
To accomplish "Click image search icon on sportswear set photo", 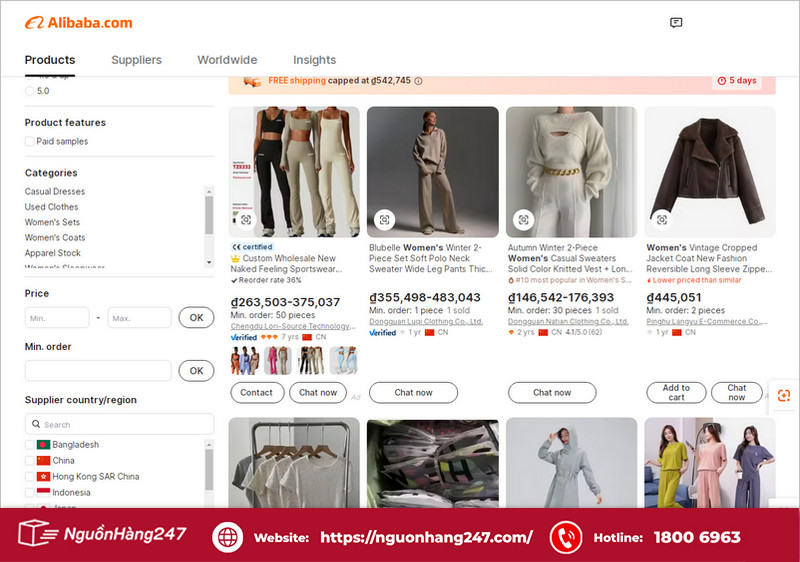I will 246,220.
